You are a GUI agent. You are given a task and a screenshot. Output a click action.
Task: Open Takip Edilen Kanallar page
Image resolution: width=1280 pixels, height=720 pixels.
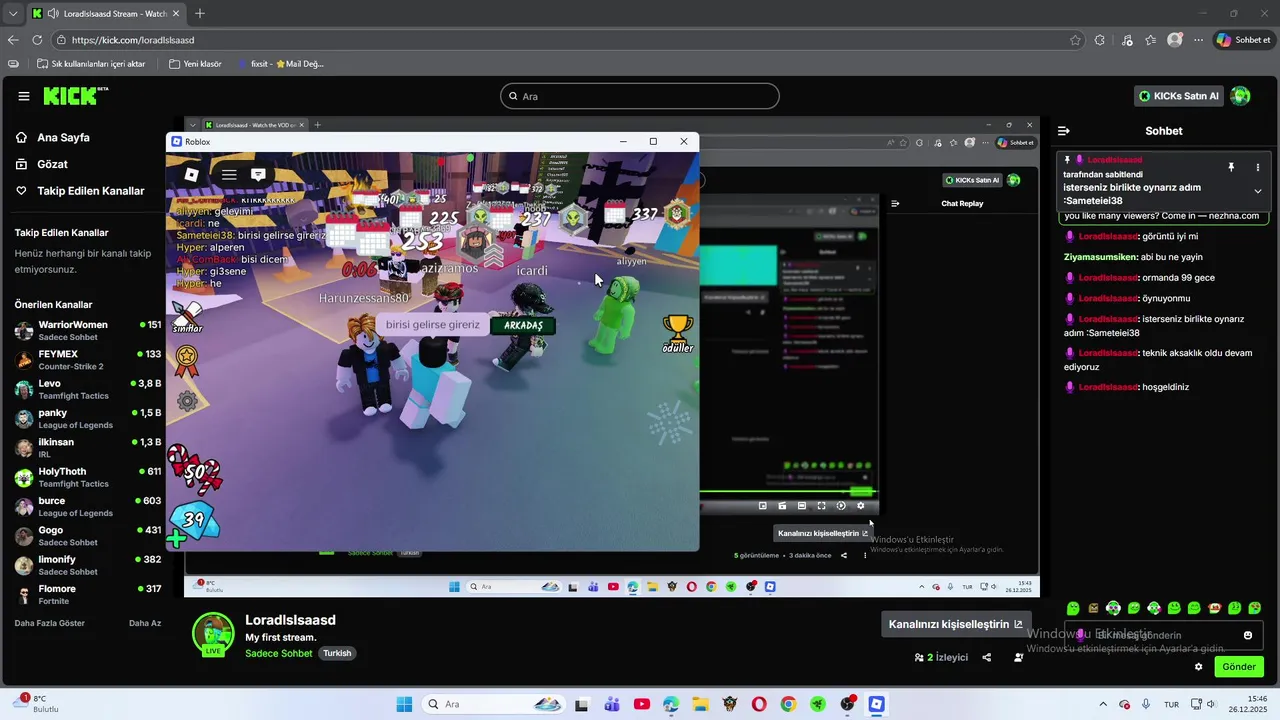click(x=90, y=190)
